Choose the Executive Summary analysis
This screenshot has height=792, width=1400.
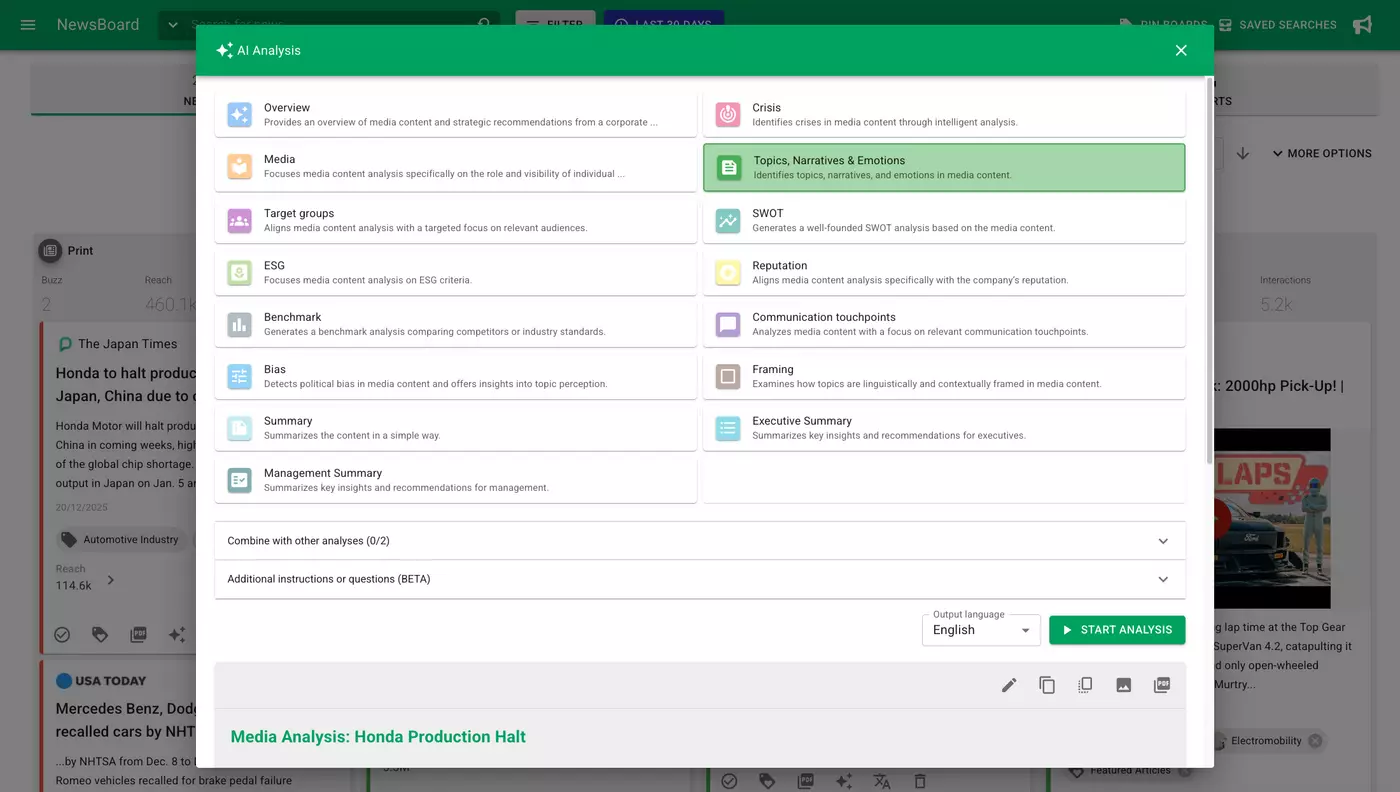coord(943,428)
